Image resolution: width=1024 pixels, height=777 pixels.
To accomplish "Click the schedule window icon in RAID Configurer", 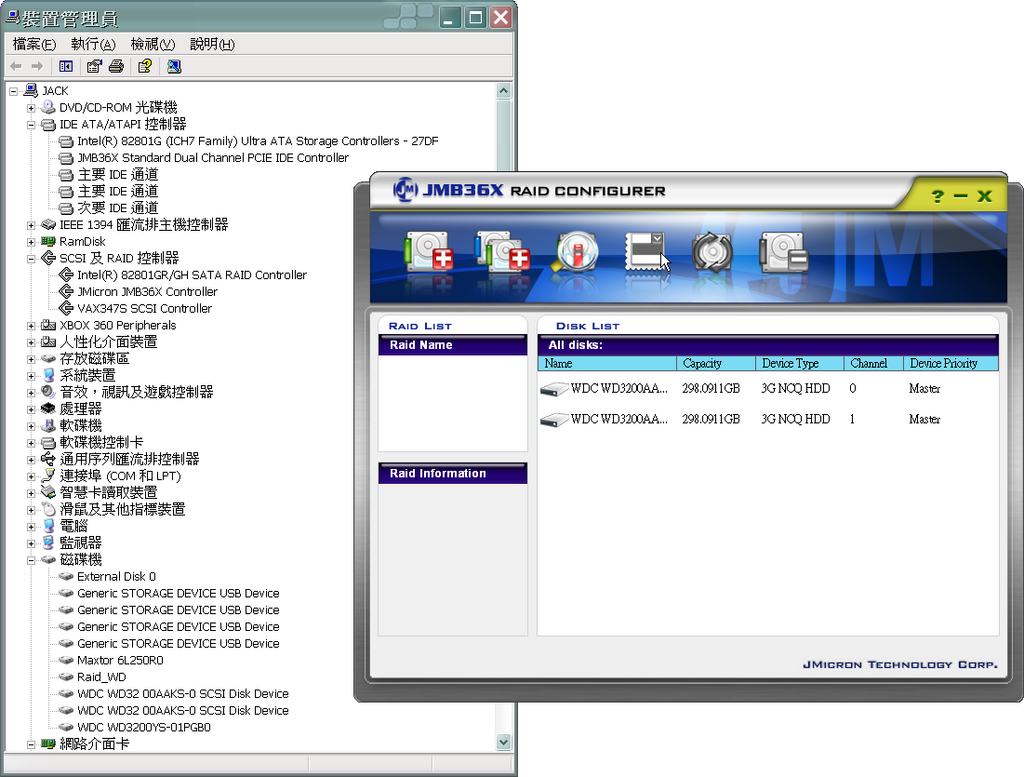I will coord(645,251).
